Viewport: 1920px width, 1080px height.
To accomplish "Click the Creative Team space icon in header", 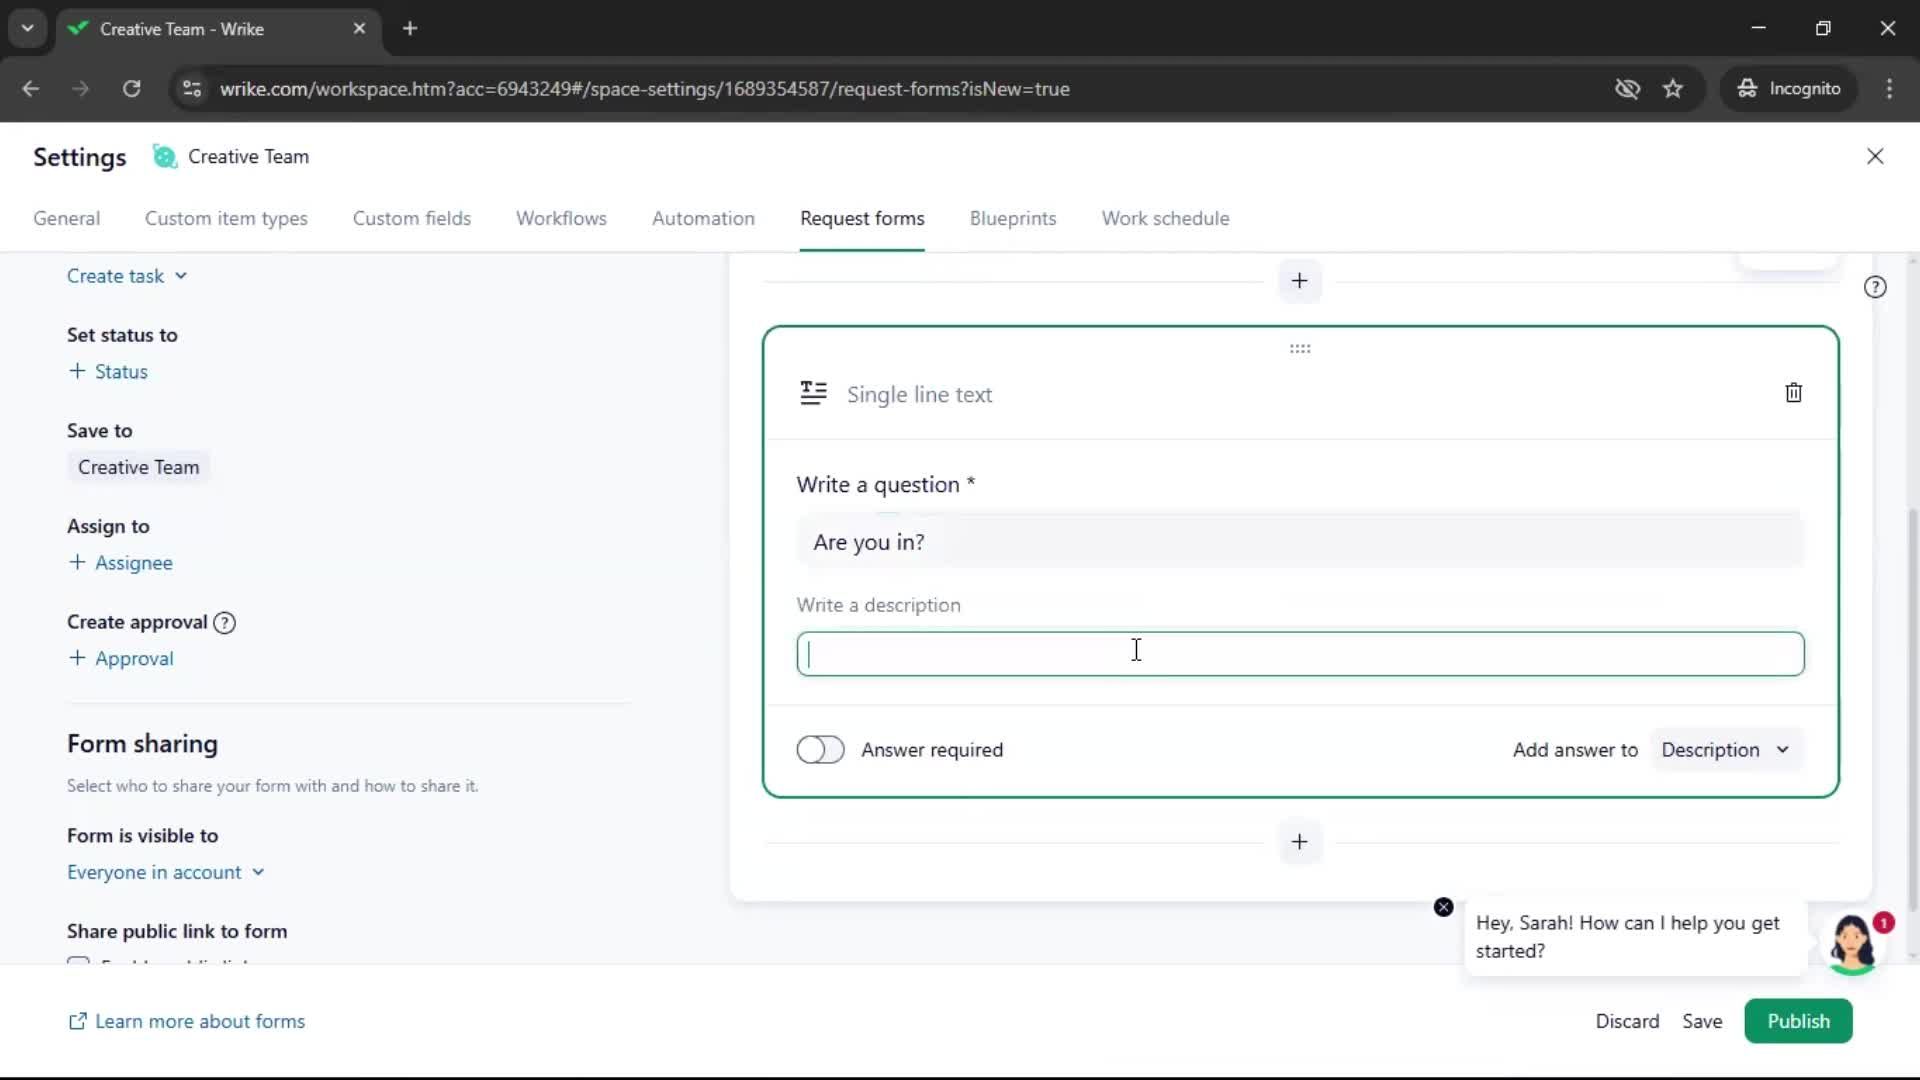I will click(x=164, y=157).
